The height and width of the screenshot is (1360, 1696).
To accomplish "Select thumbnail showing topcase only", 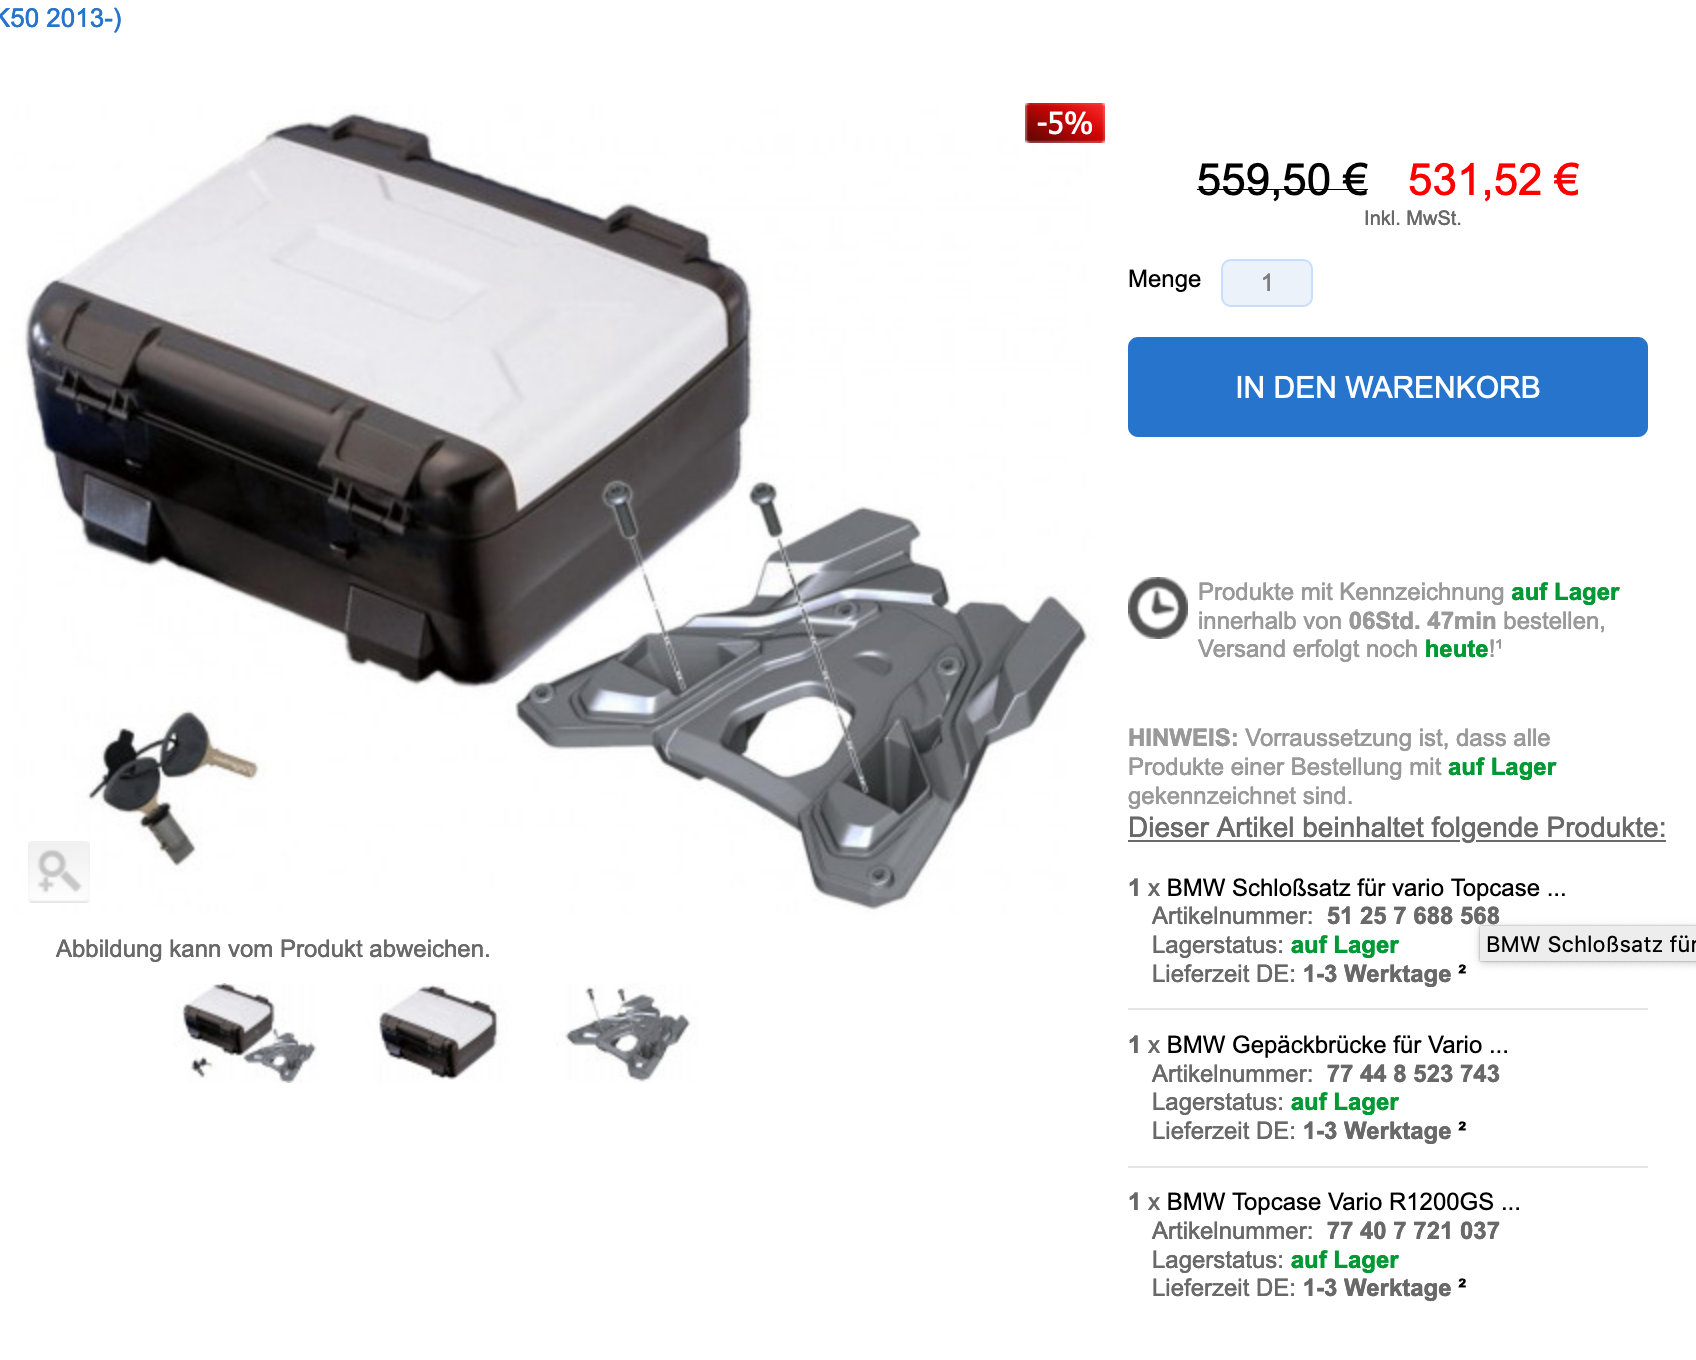I will (438, 1033).
